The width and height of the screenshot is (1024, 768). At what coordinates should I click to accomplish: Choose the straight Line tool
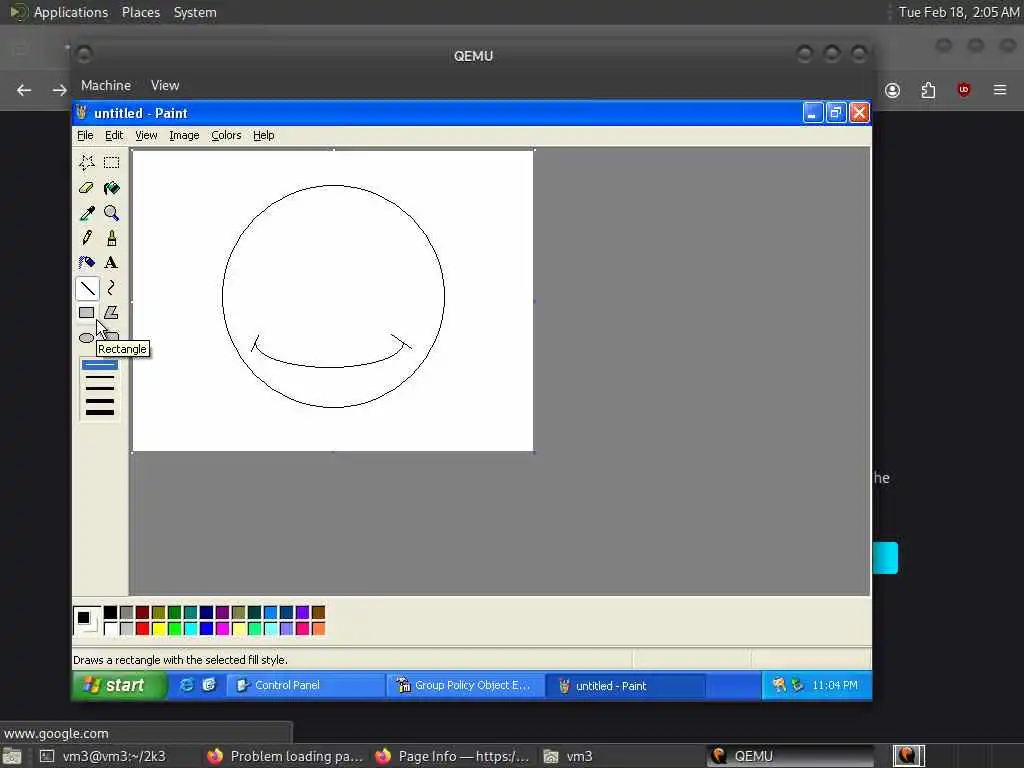click(87, 287)
